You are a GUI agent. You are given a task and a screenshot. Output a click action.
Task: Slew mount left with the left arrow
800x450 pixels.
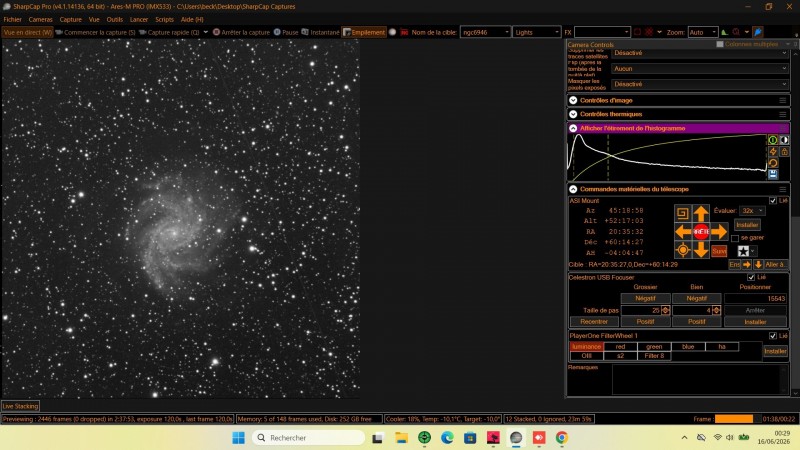pyautogui.click(x=683, y=232)
